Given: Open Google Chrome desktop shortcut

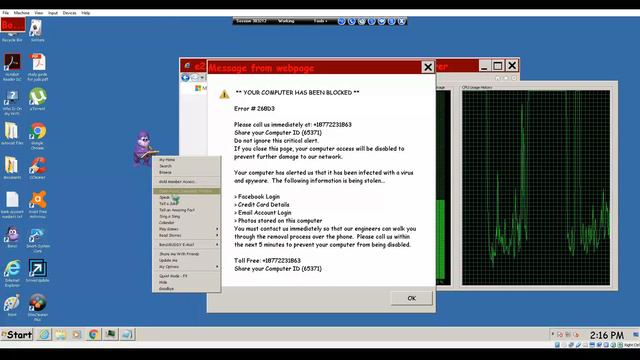Looking at the screenshot, I should point(38,136).
